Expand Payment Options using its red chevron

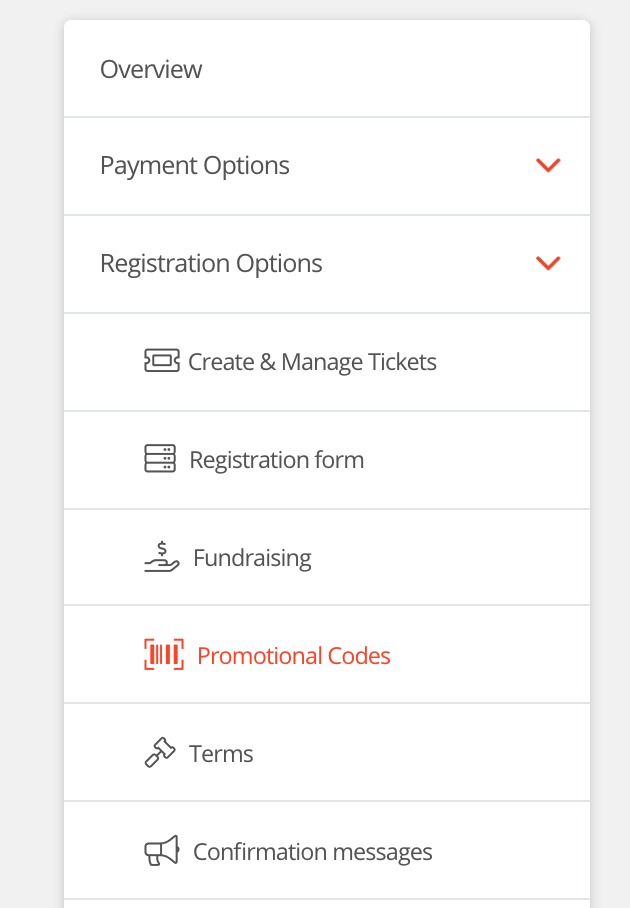tap(548, 165)
